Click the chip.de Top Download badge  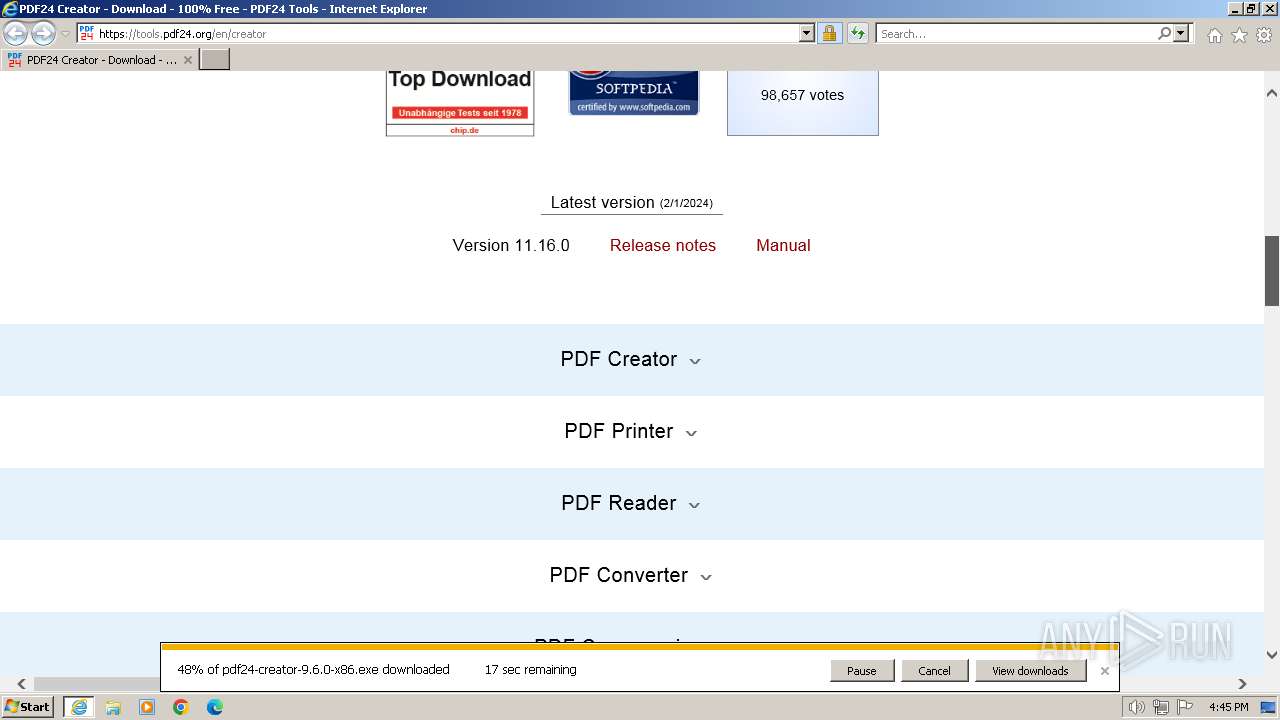pos(460,103)
